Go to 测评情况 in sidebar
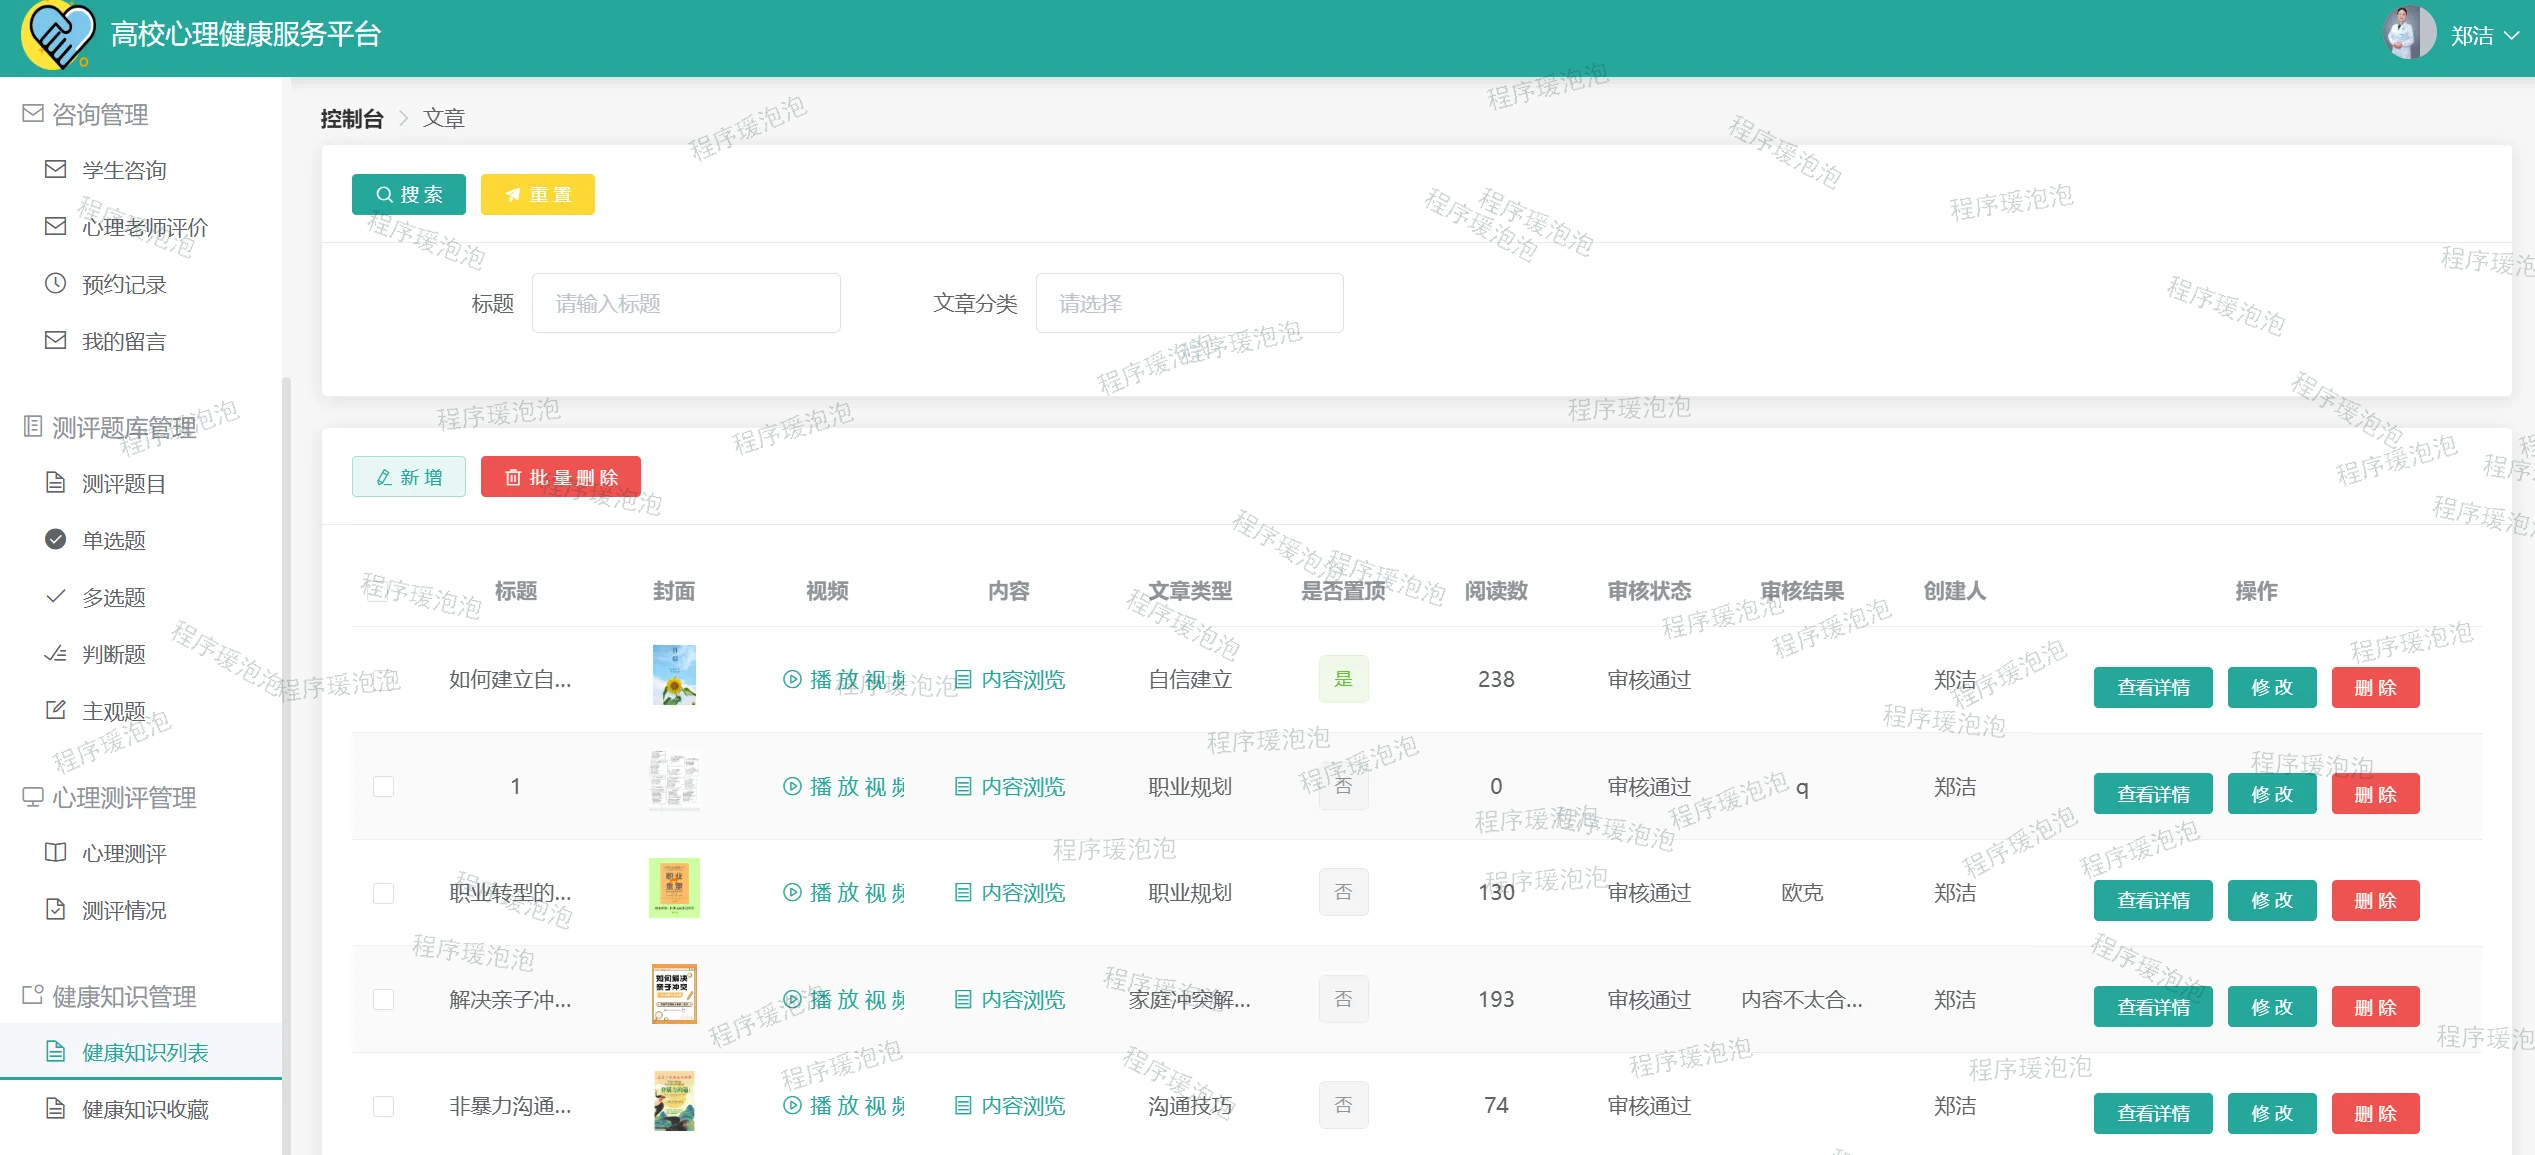Image resolution: width=2535 pixels, height=1155 pixels. click(x=124, y=911)
